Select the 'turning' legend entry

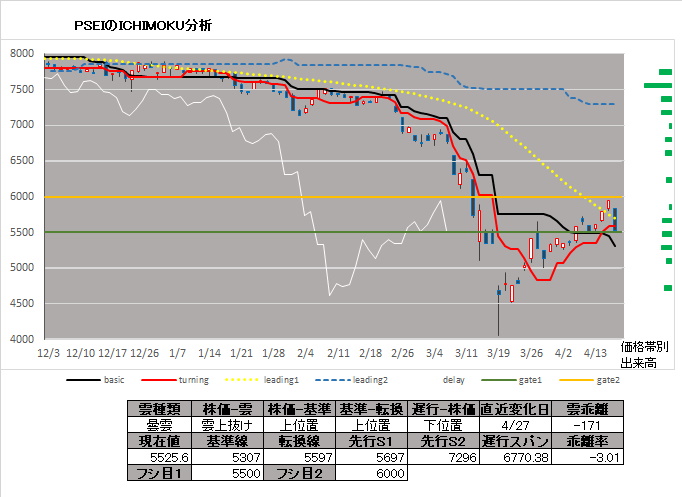(x=175, y=380)
